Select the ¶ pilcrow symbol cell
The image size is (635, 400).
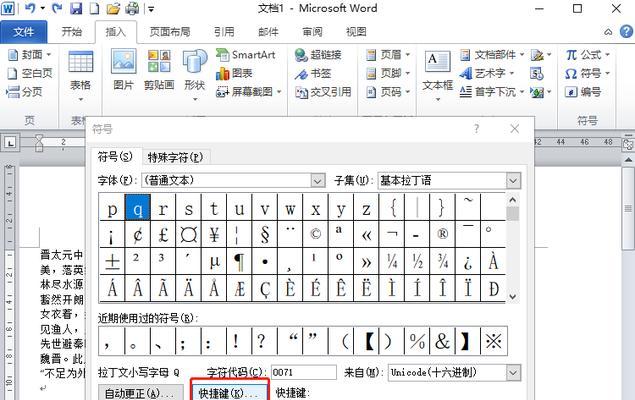pos(239,262)
